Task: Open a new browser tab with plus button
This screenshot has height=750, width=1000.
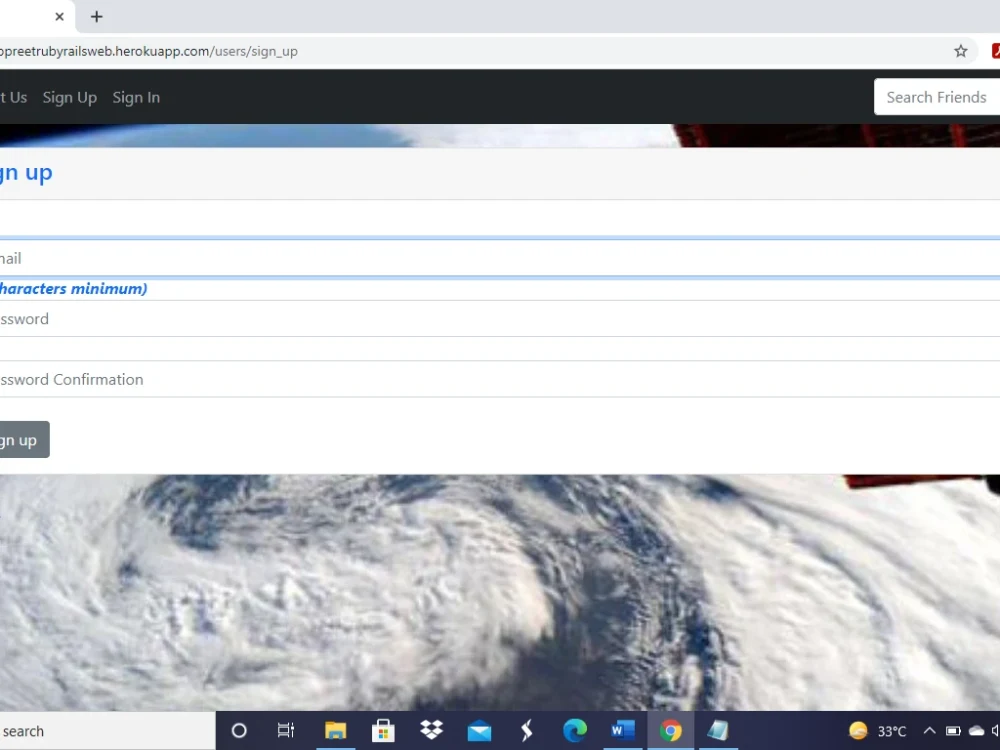Action: pos(96,17)
